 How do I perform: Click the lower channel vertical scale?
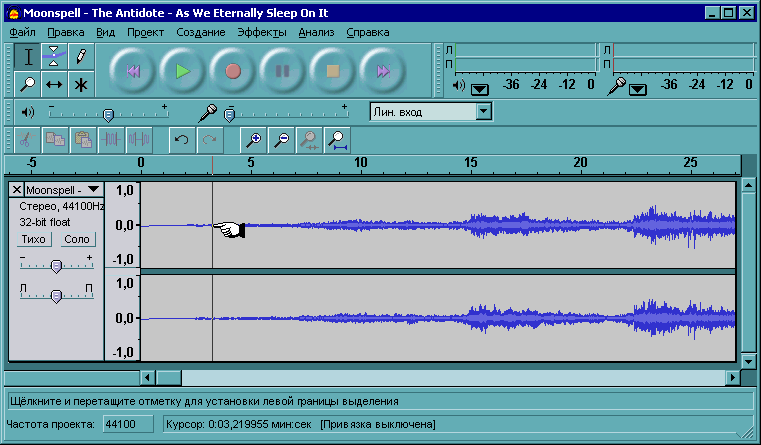point(123,318)
